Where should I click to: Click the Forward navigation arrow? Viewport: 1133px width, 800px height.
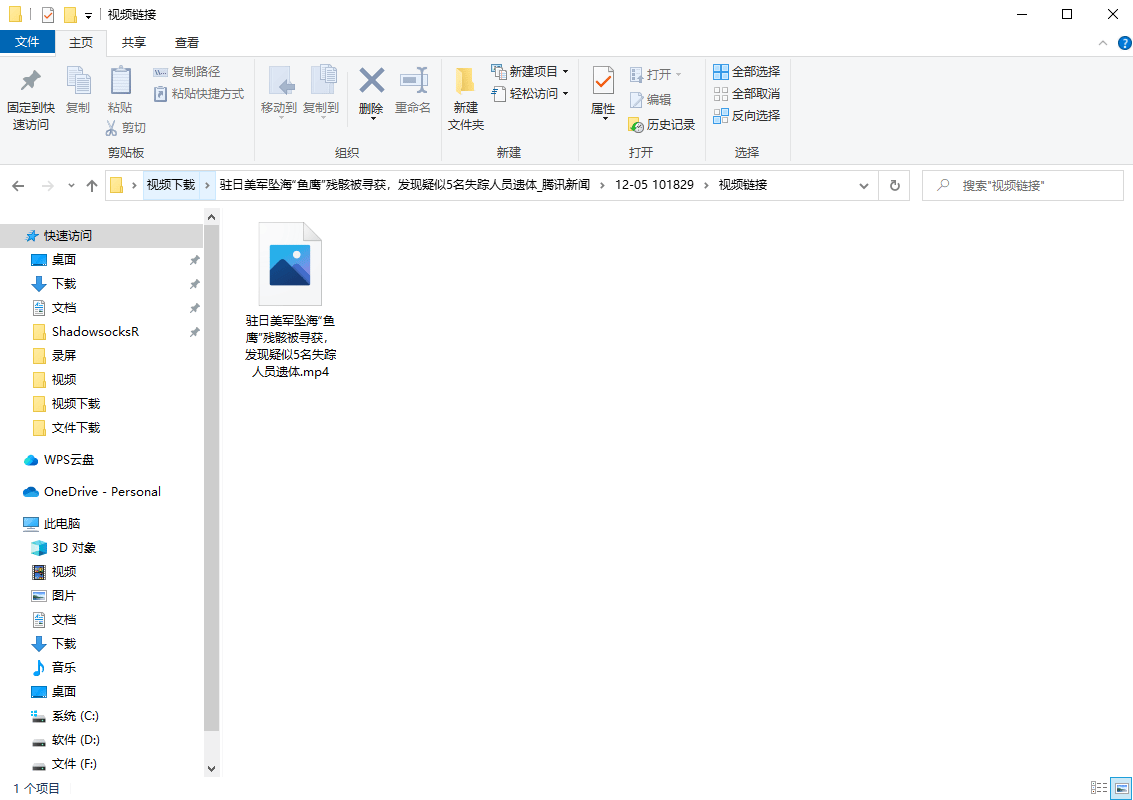(48, 186)
